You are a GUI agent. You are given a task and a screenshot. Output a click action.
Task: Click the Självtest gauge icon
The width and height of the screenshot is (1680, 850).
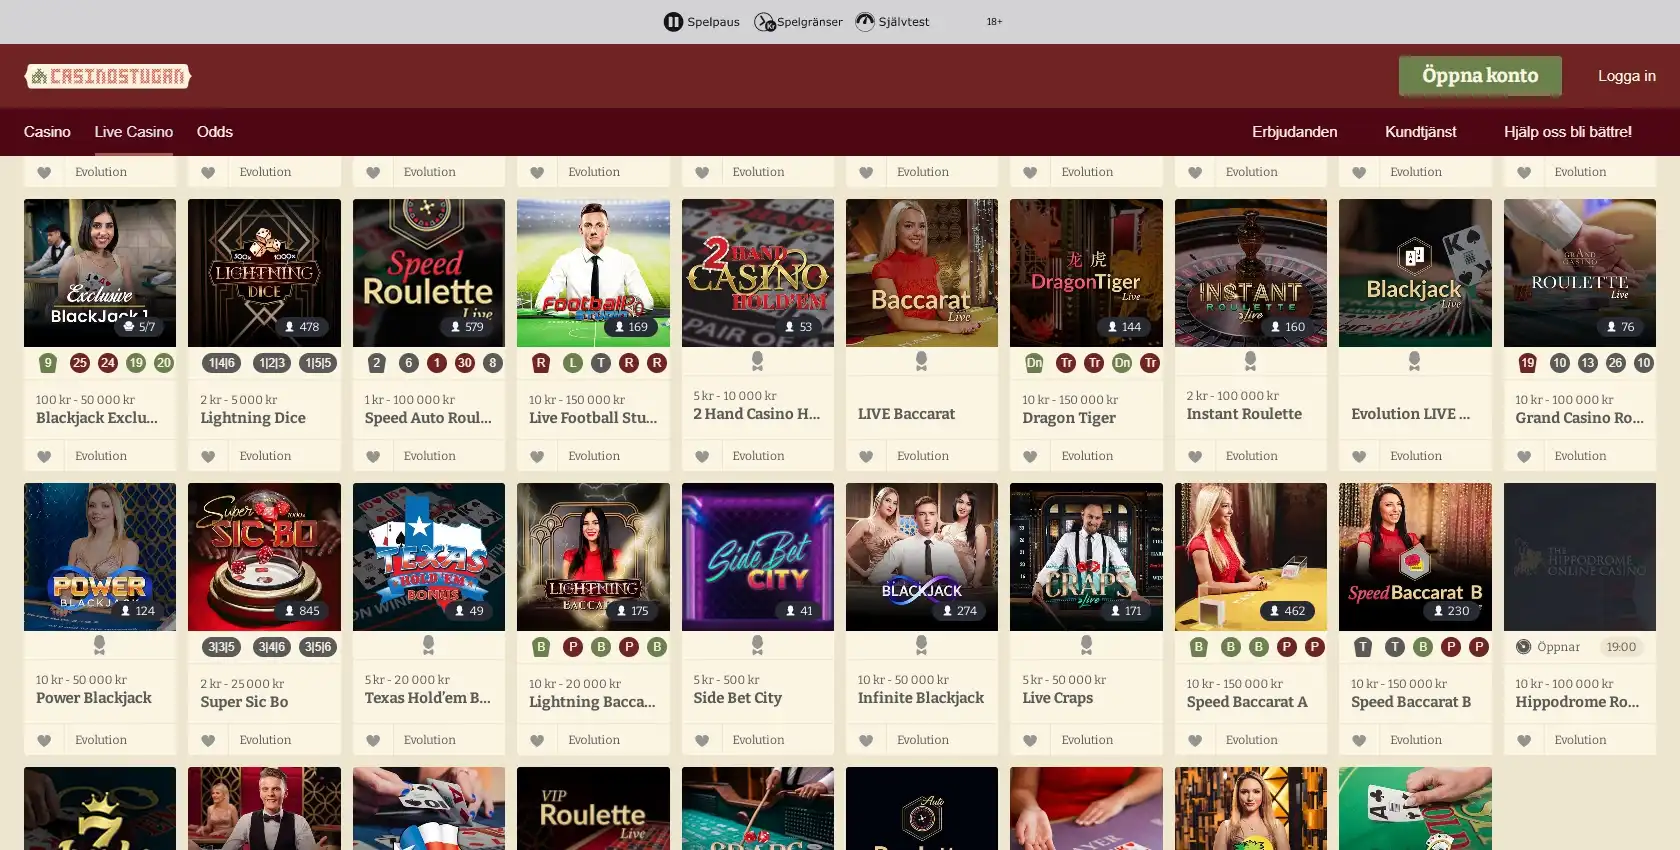click(x=865, y=22)
